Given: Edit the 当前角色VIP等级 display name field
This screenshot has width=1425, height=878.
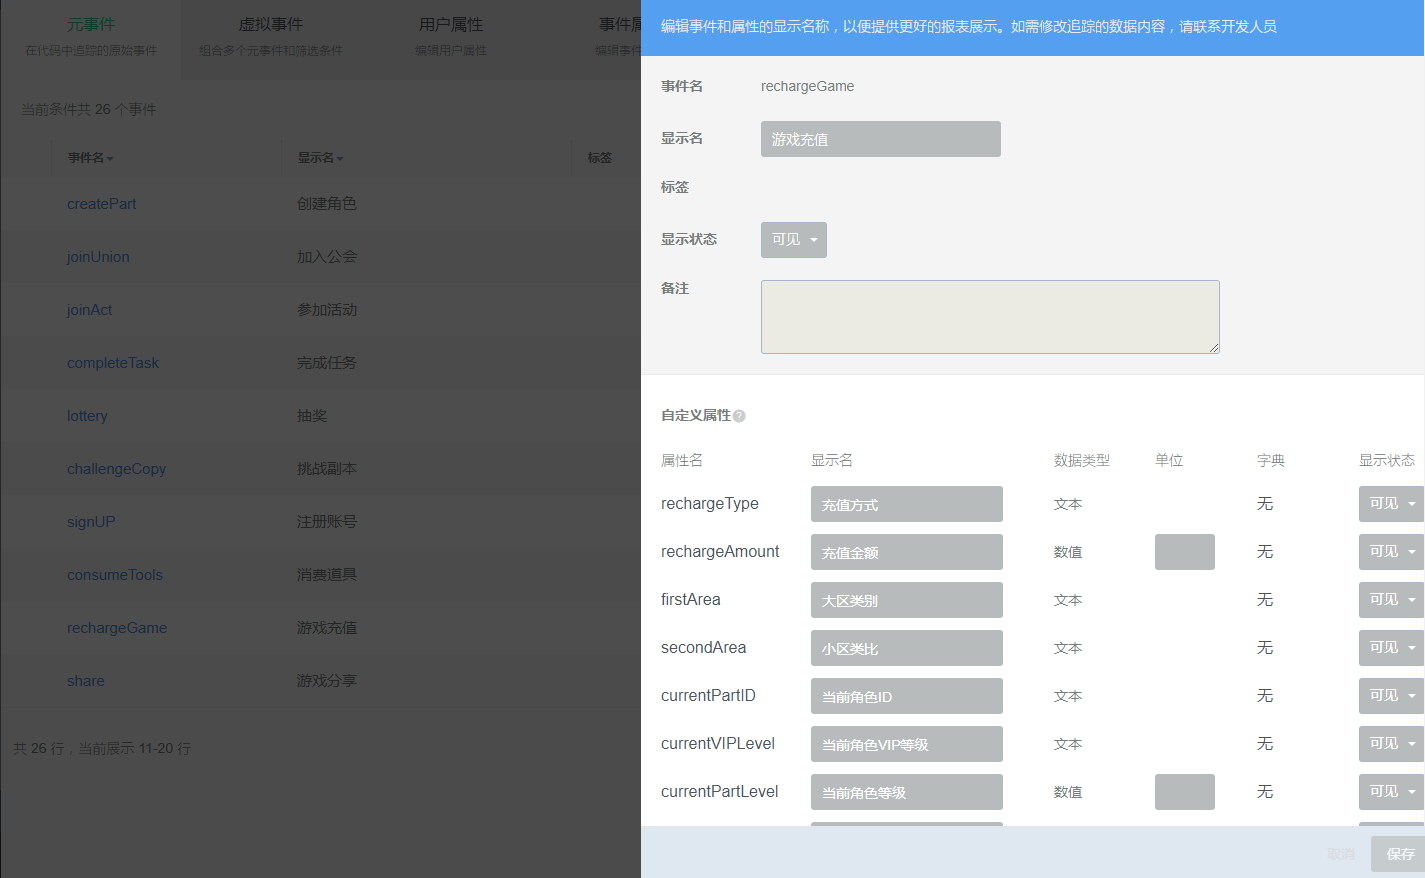Looking at the screenshot, I should 907,744.
